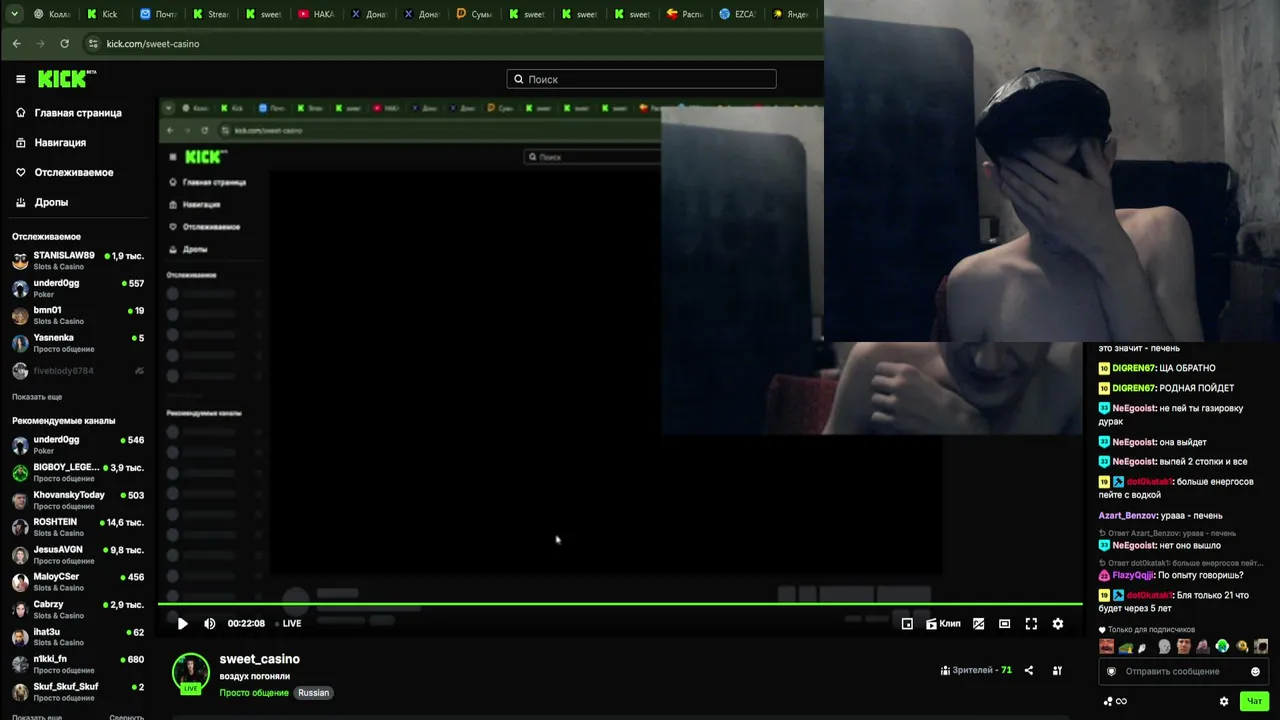Click the Azart_Benzov username in chat

pyautogui.click(x=1127, y=516)
